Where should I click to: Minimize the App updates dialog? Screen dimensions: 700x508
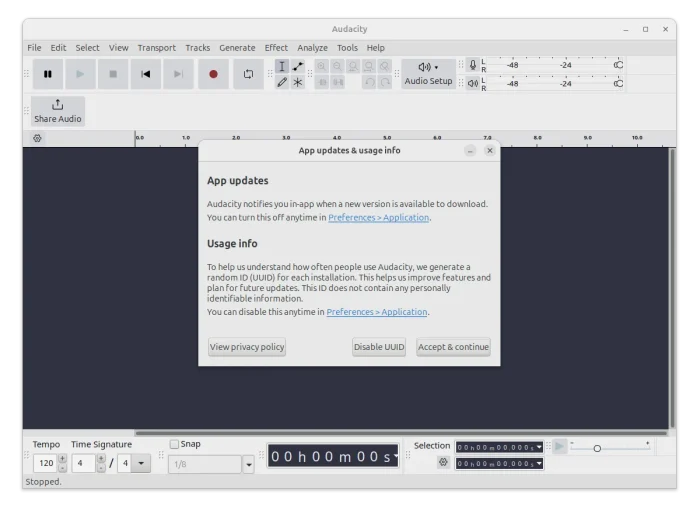(470, 151)
